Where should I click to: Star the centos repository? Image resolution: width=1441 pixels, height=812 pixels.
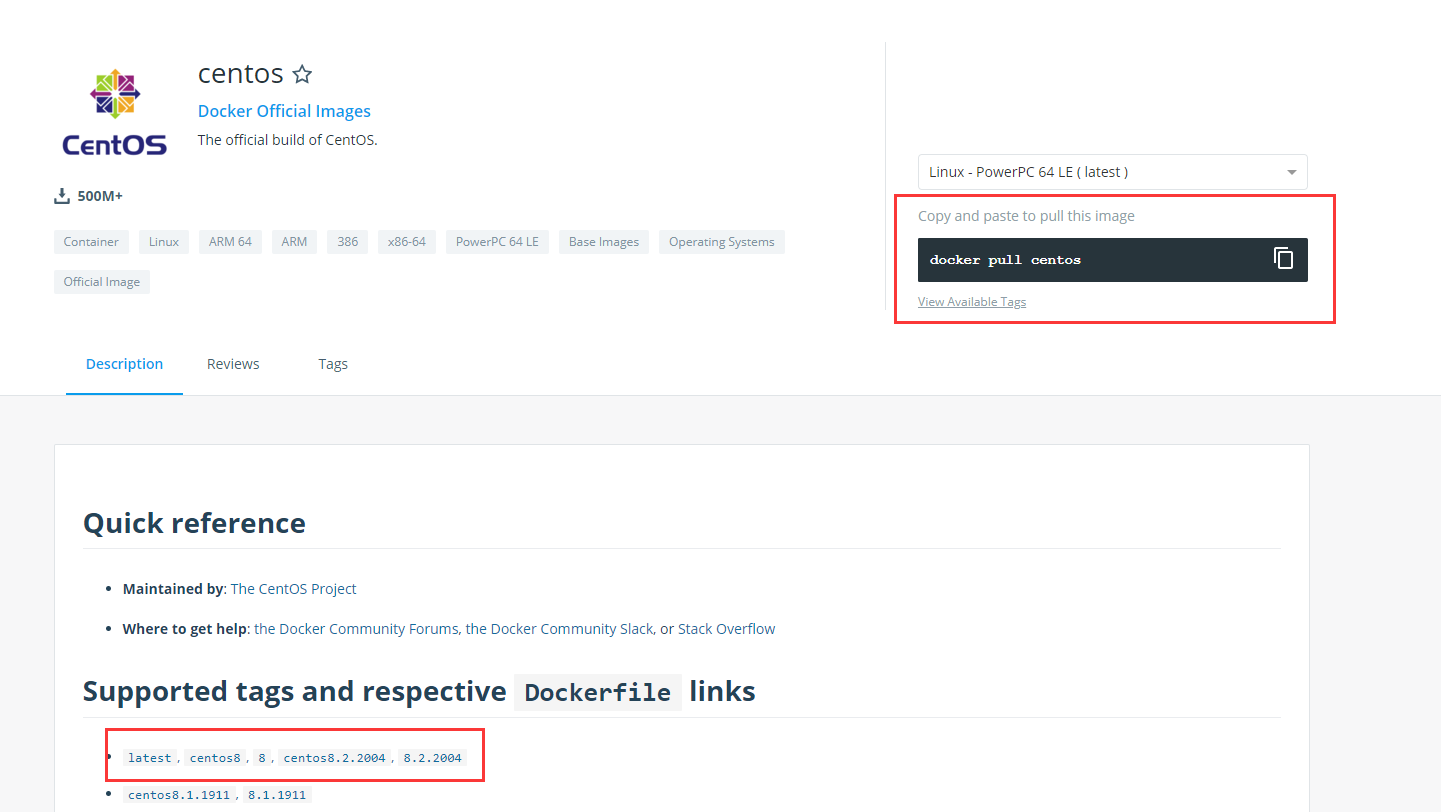302,74
